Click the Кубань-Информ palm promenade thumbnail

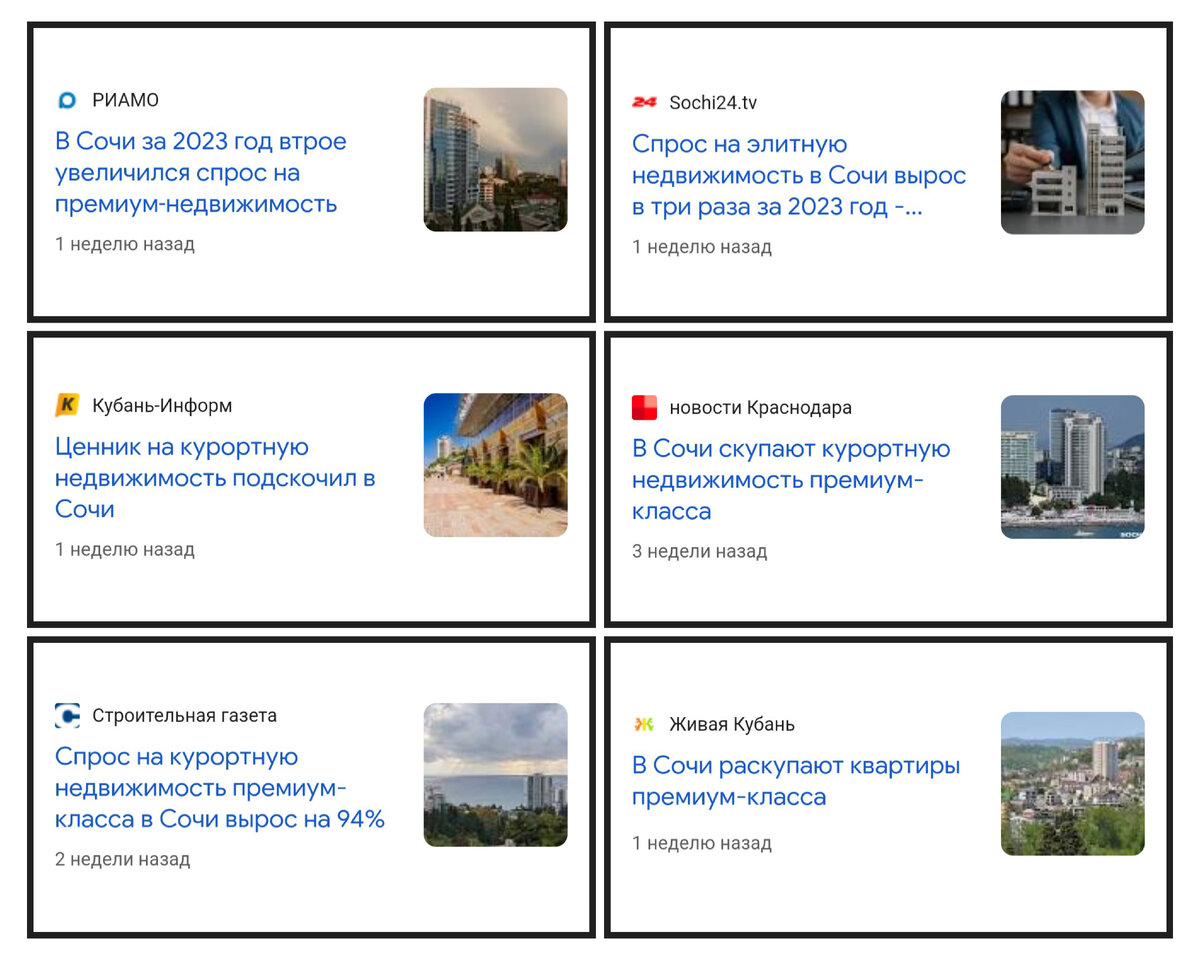[495, 465]
